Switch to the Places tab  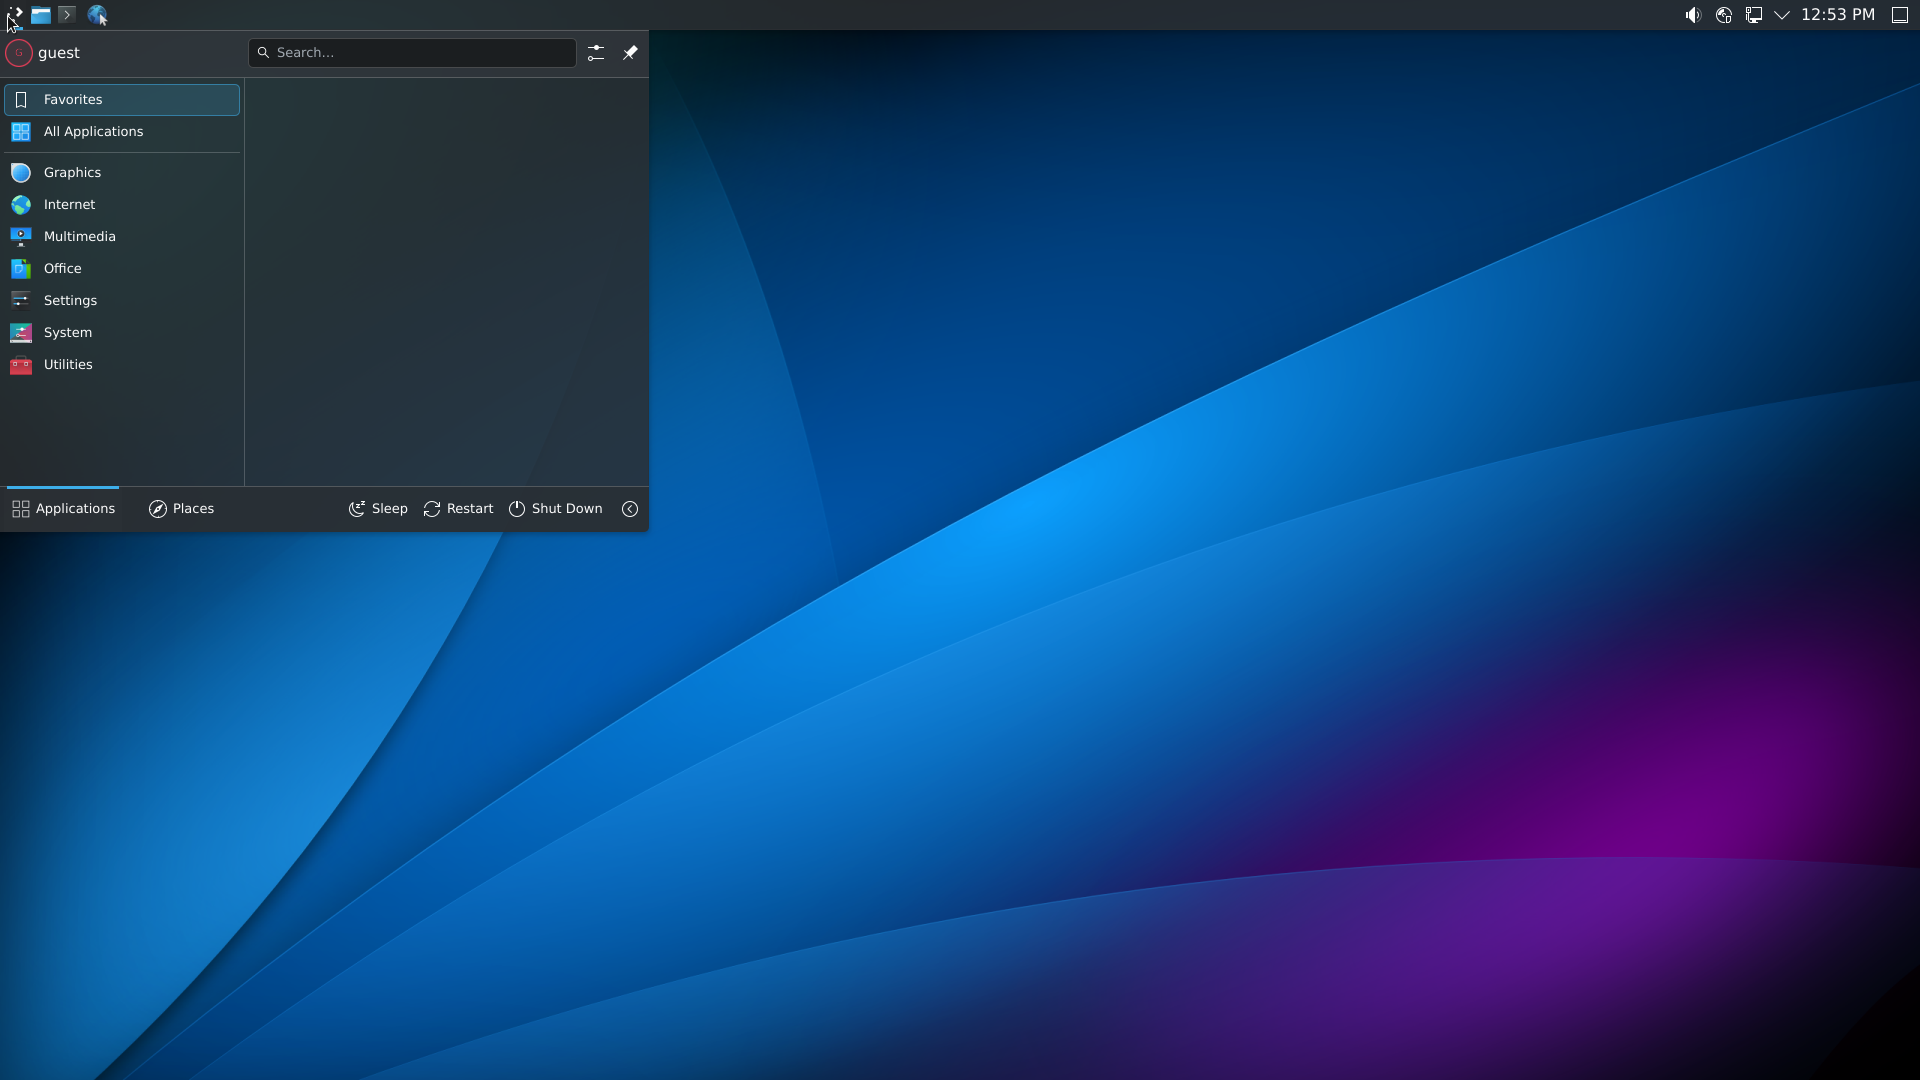[x=181, y=509]
